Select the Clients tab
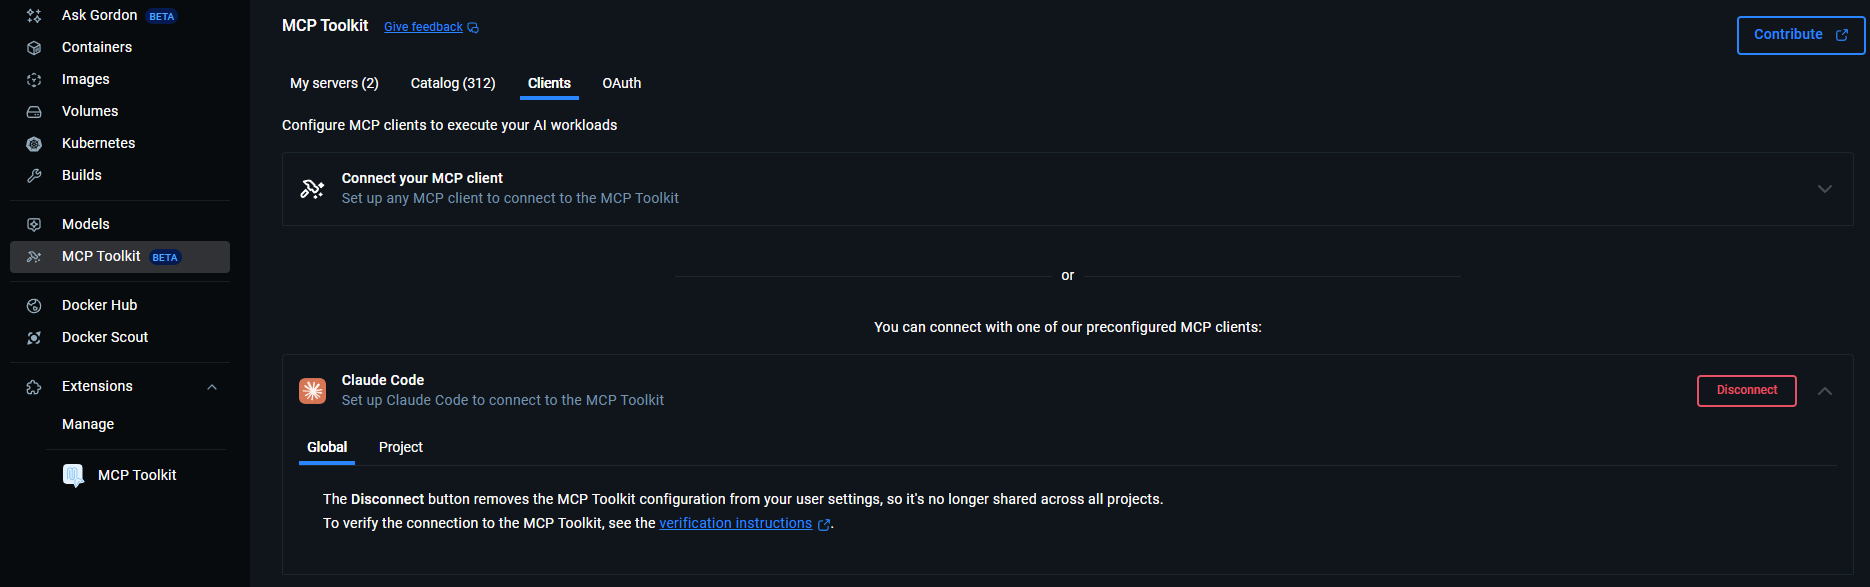1870x587 pixels. pyautogui.click(x=549, y=83)
